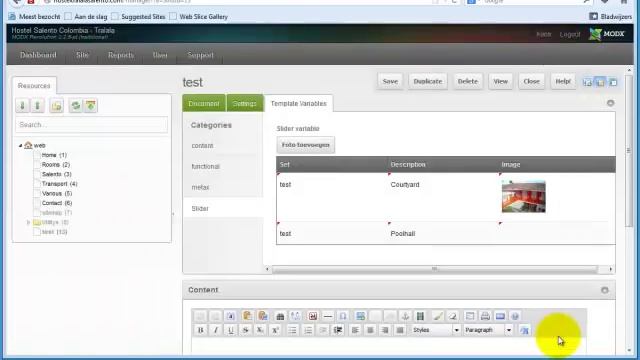The height and width of the screenshot is (360, 640).
Task: Open the Paragraph format dropdown
Action: pyautogui.click(x=488, y=330)
